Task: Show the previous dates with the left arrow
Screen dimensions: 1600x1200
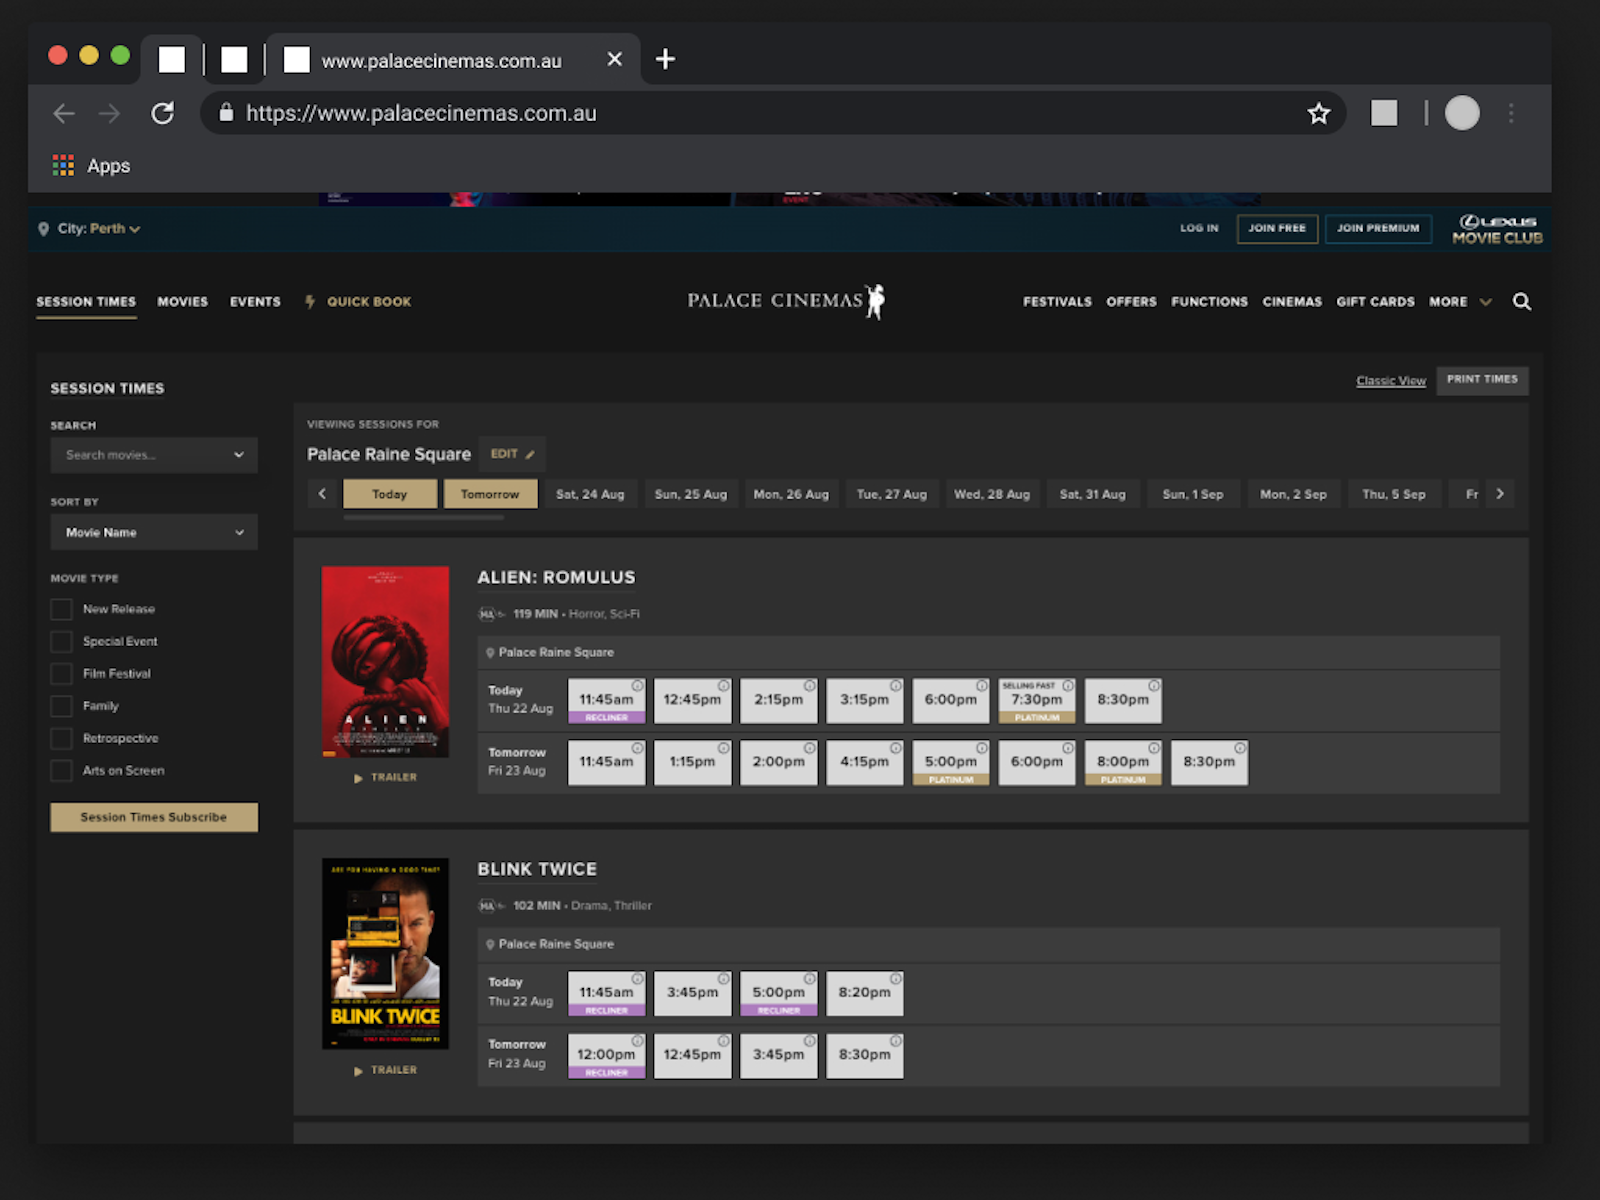Action: click(322, 494)
